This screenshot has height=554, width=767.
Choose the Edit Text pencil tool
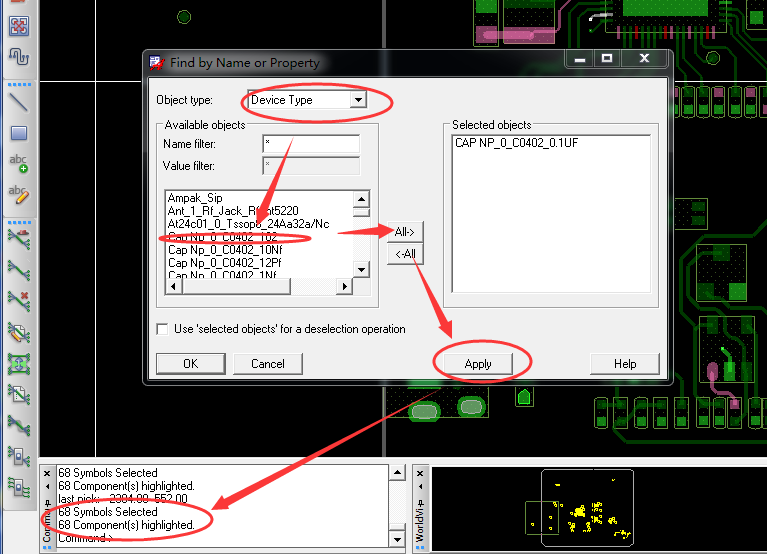pyautogui.click(x=19, y=194)
